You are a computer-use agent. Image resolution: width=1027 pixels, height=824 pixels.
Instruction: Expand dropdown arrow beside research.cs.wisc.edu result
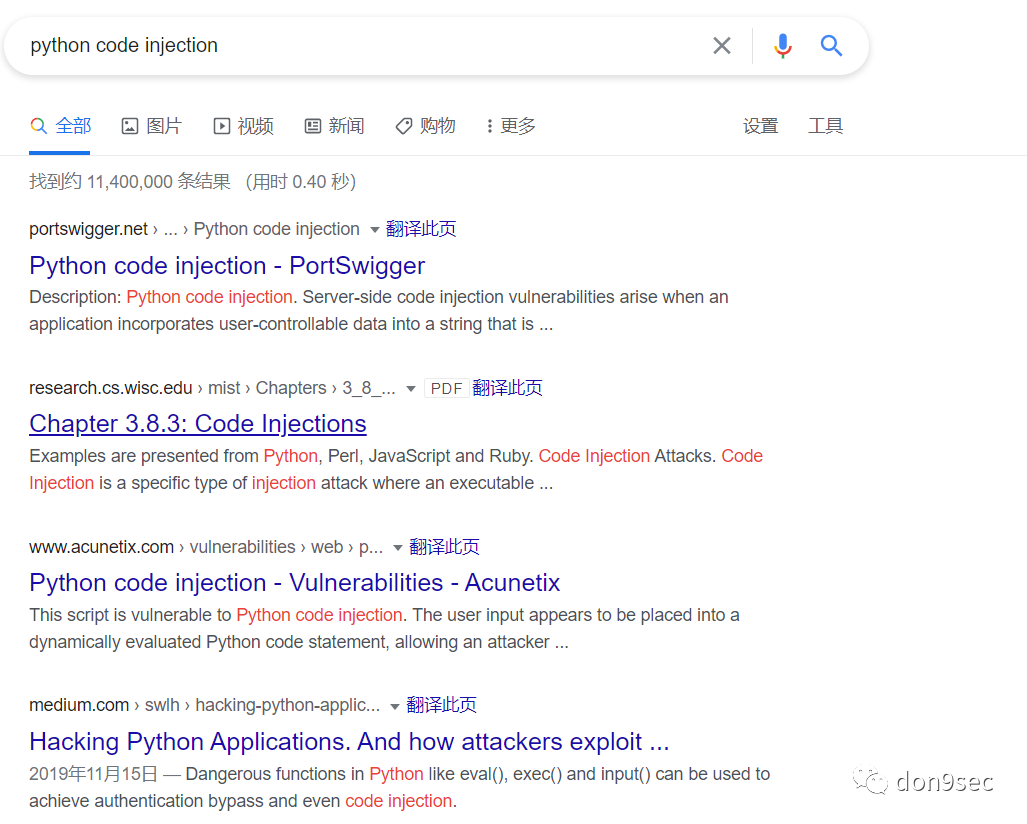411,389
